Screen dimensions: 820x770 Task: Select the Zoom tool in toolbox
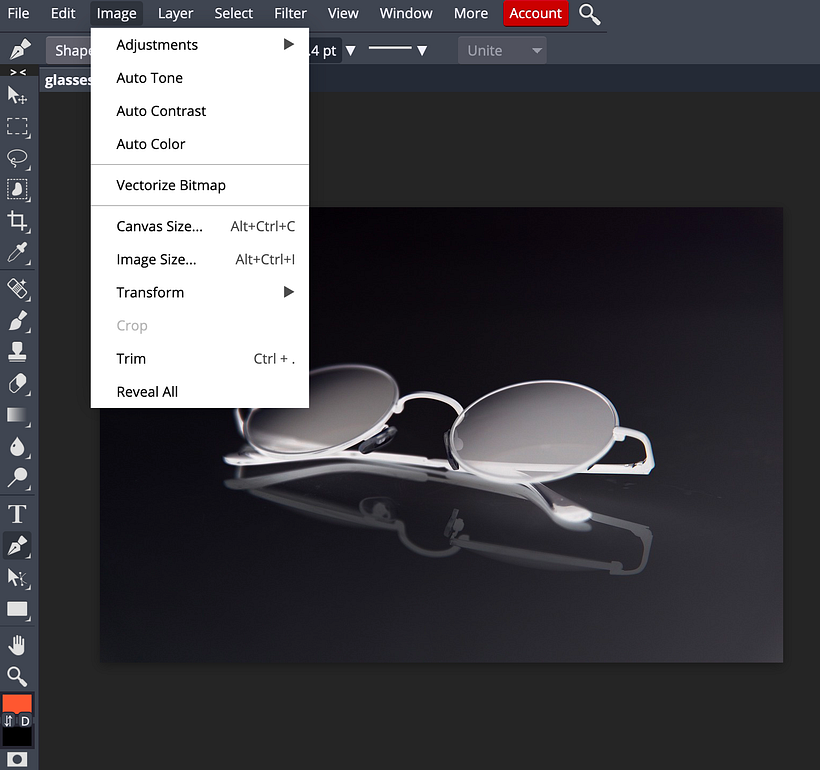[17, 676]
